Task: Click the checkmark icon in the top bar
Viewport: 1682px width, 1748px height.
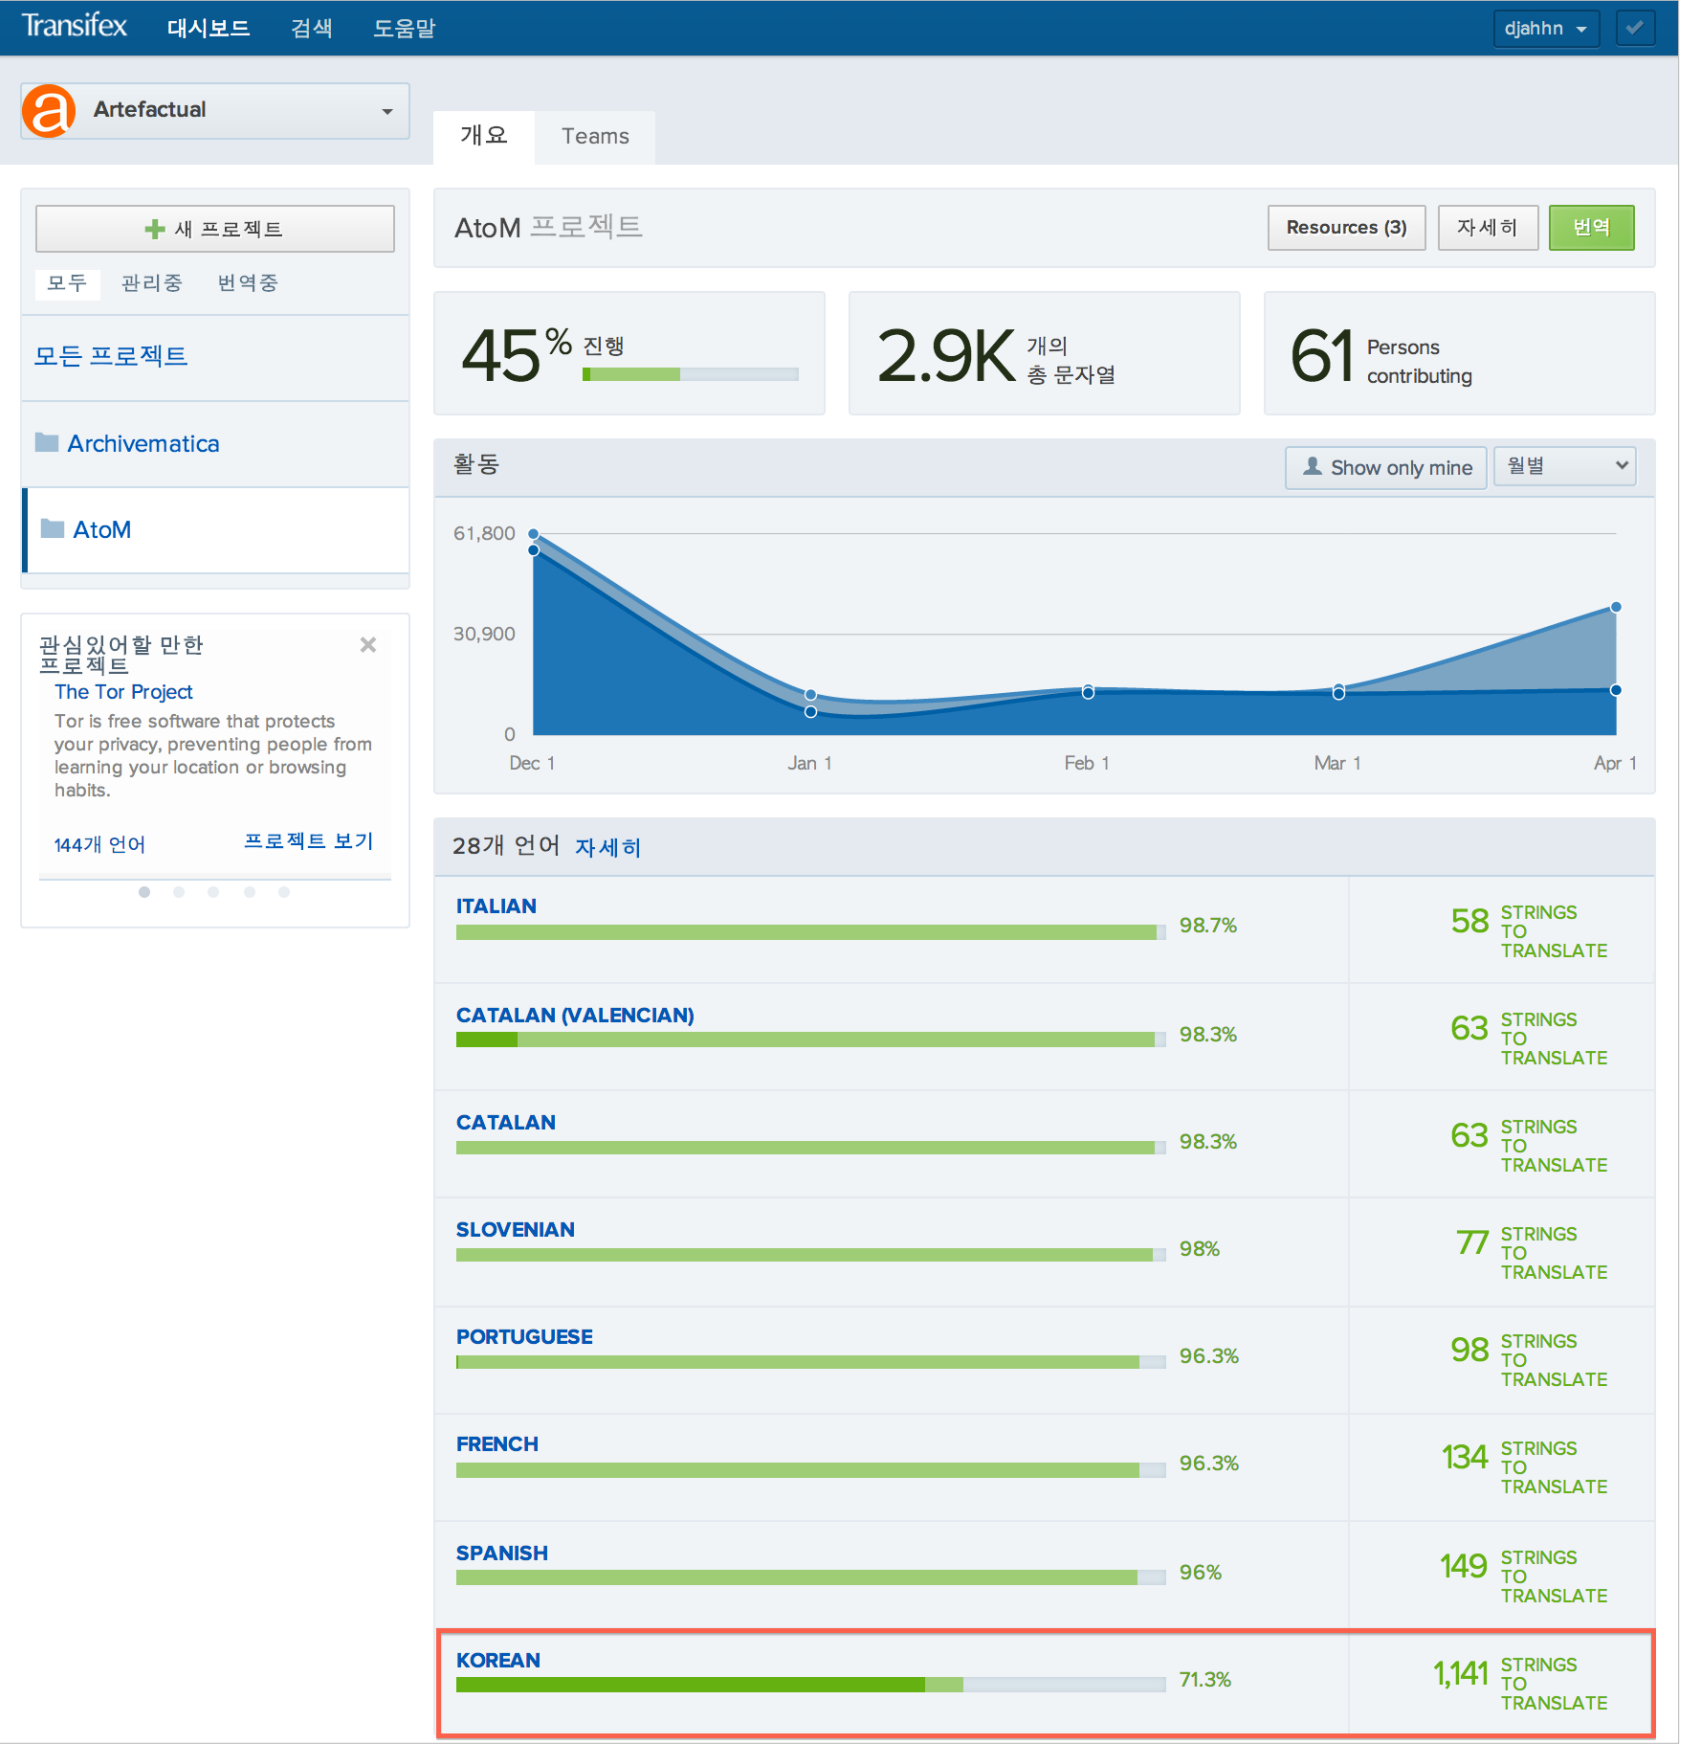Action: 1635,27
